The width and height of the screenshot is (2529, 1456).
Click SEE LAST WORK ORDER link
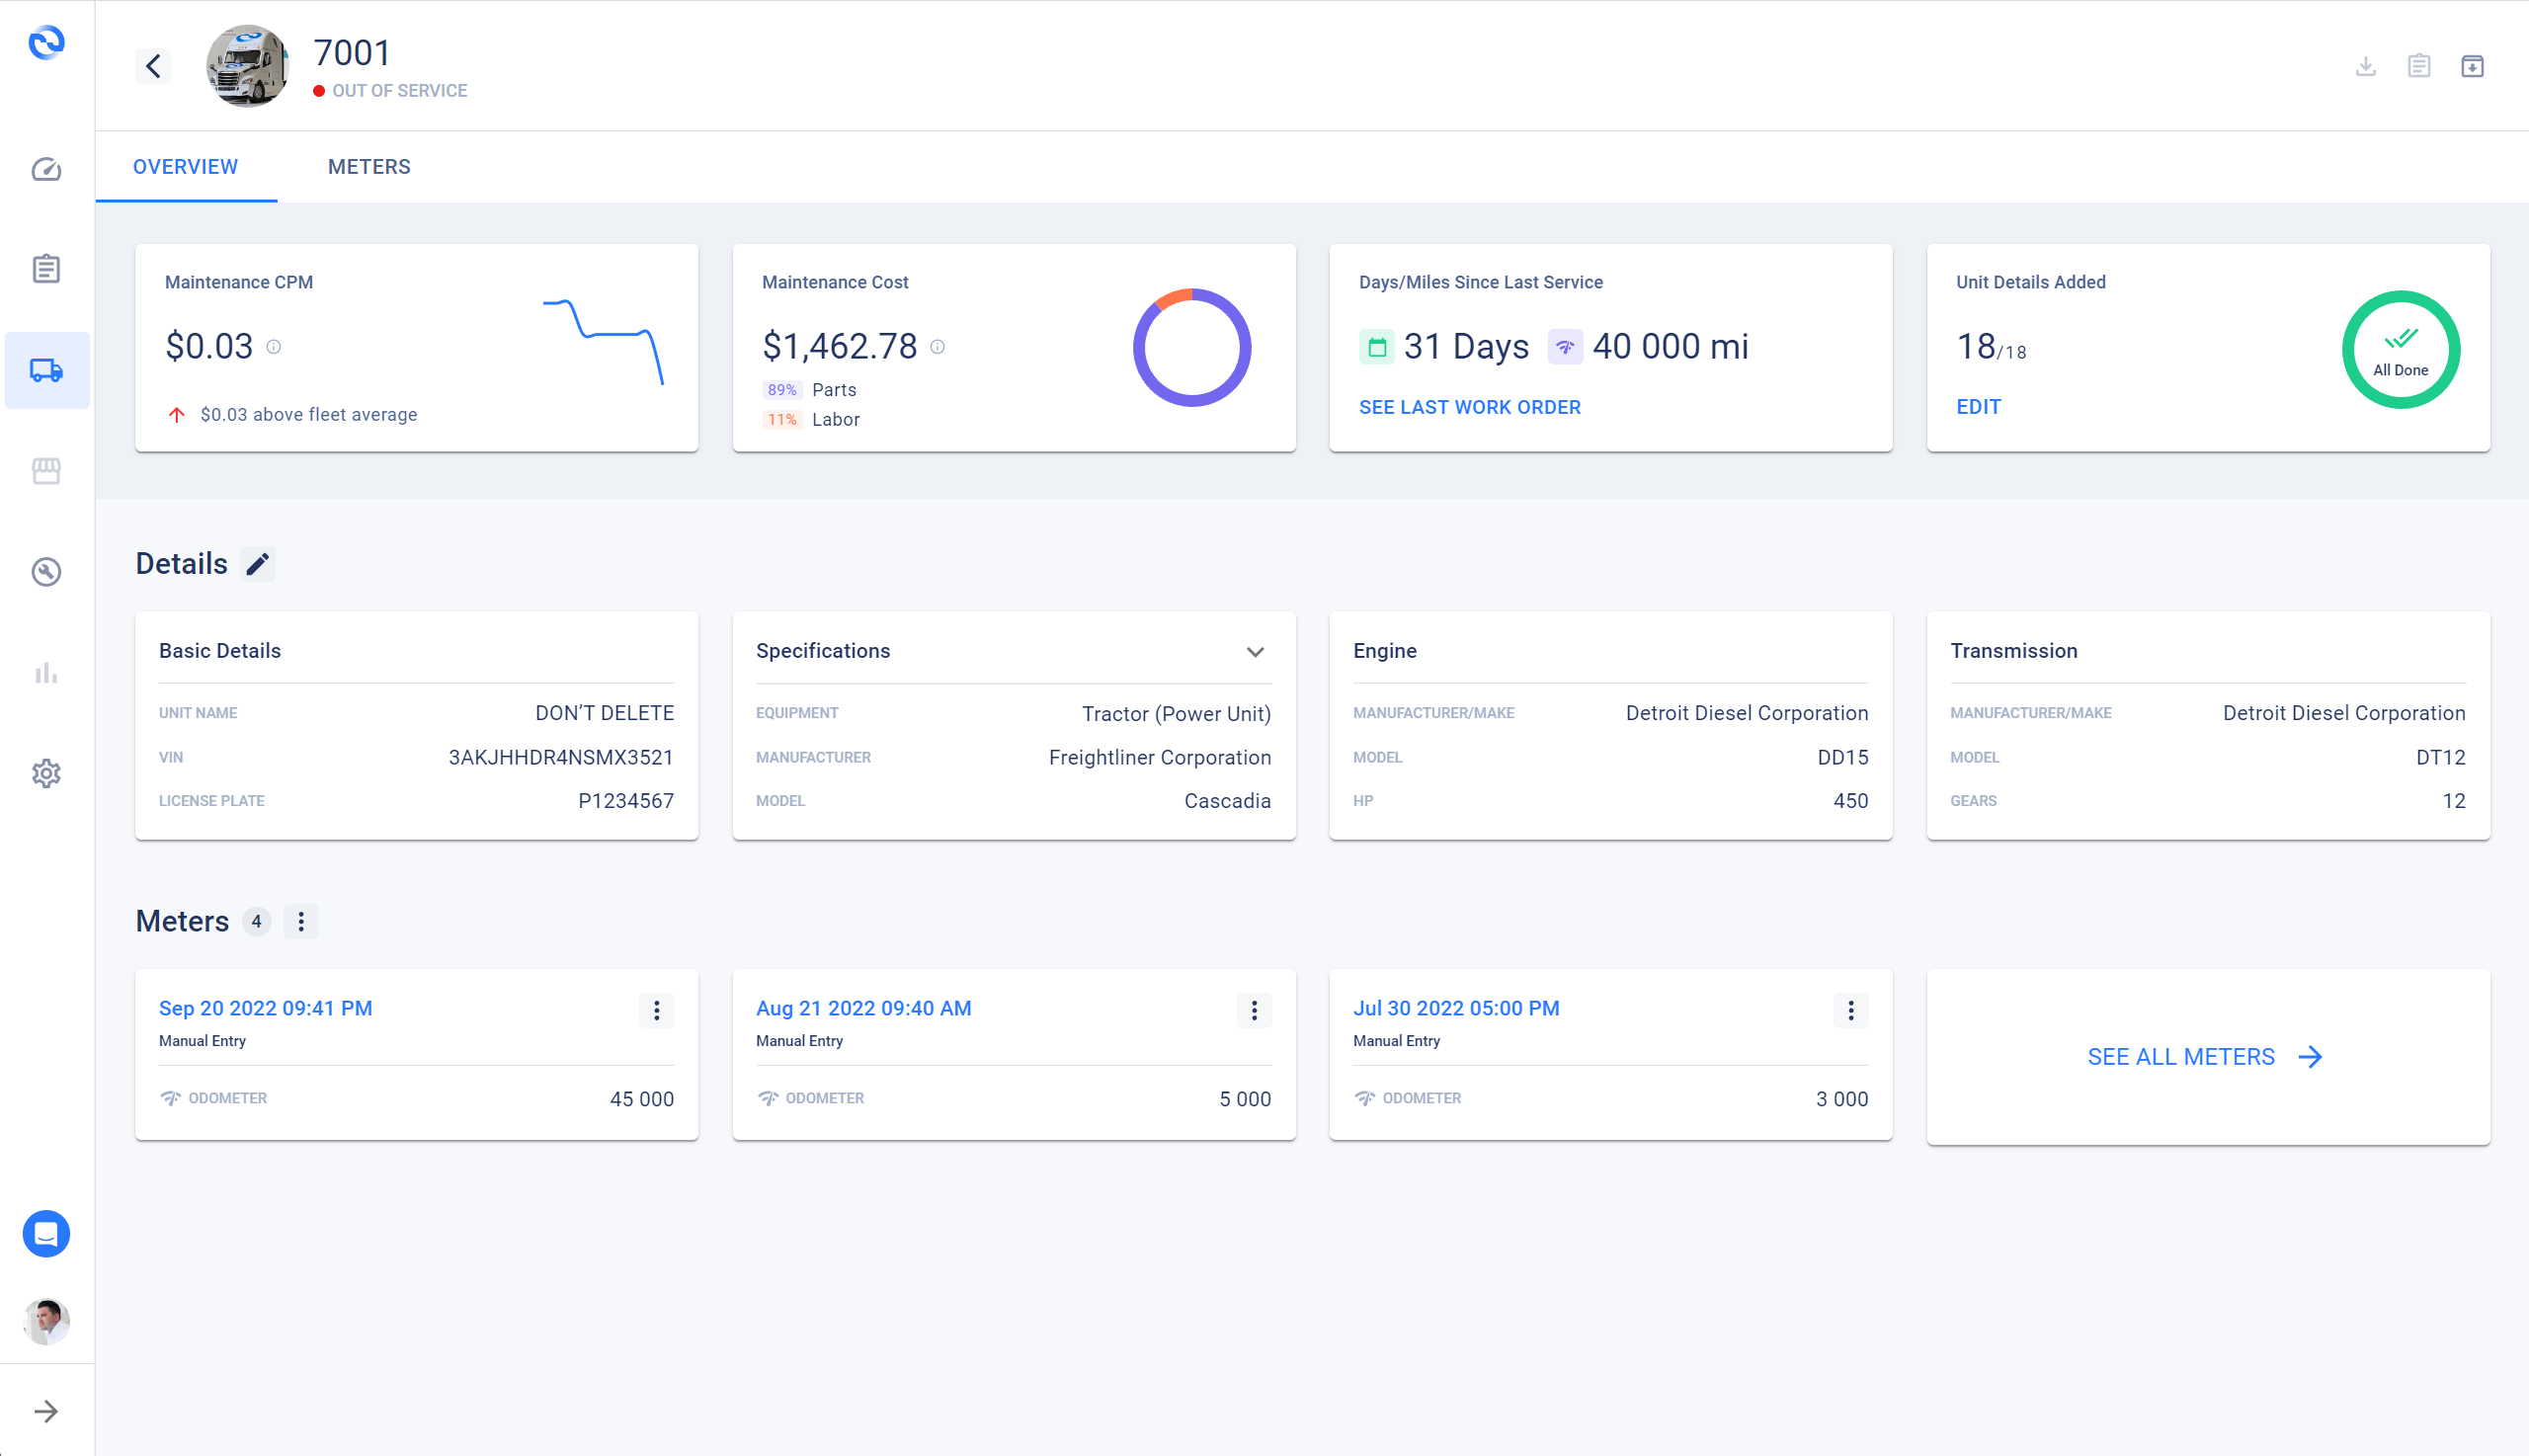[x=1469, y=407]
